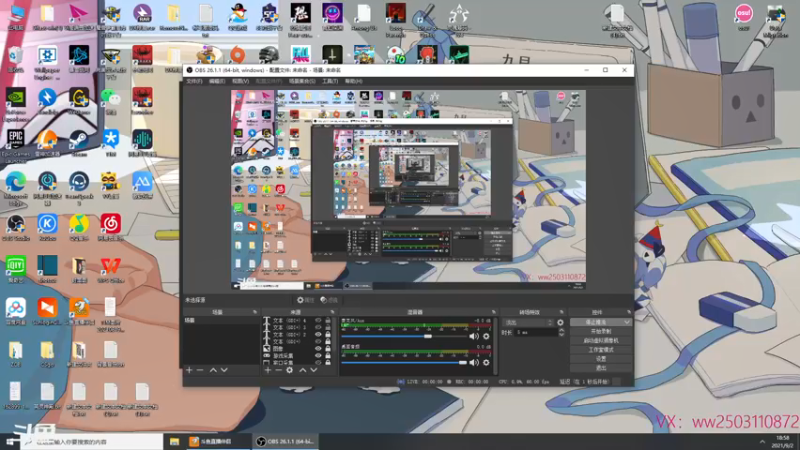Open the WPS Office desktop icon

111,269
